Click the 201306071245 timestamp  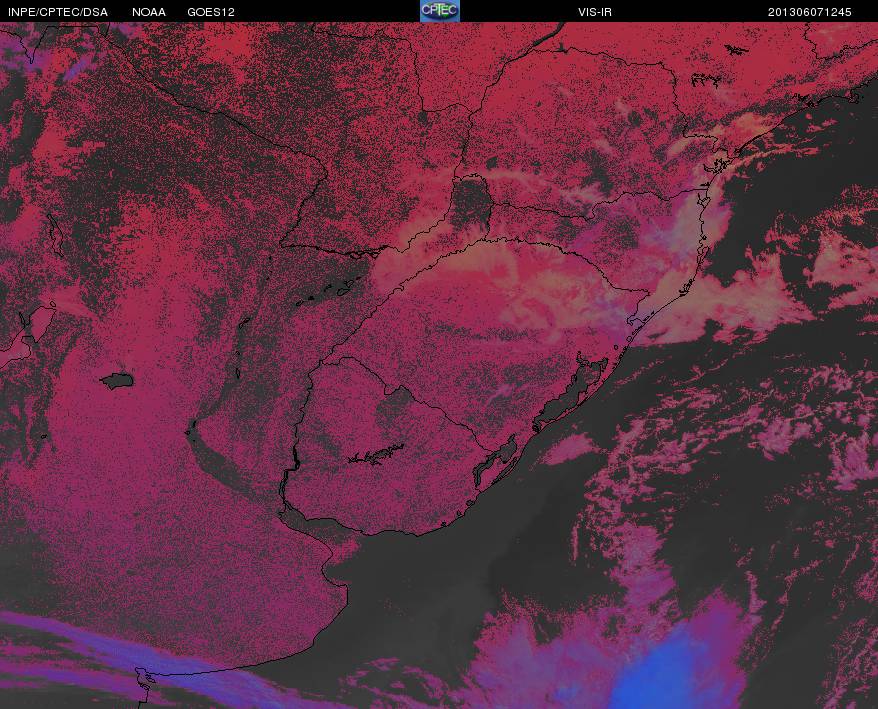(x=810, y=12)
